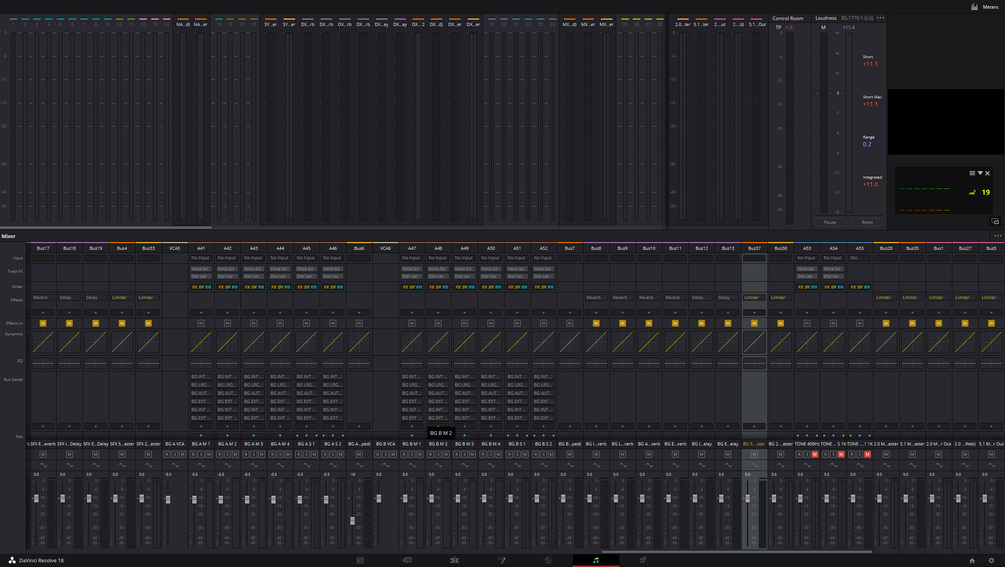Toggle the Meters panel button

984,7
